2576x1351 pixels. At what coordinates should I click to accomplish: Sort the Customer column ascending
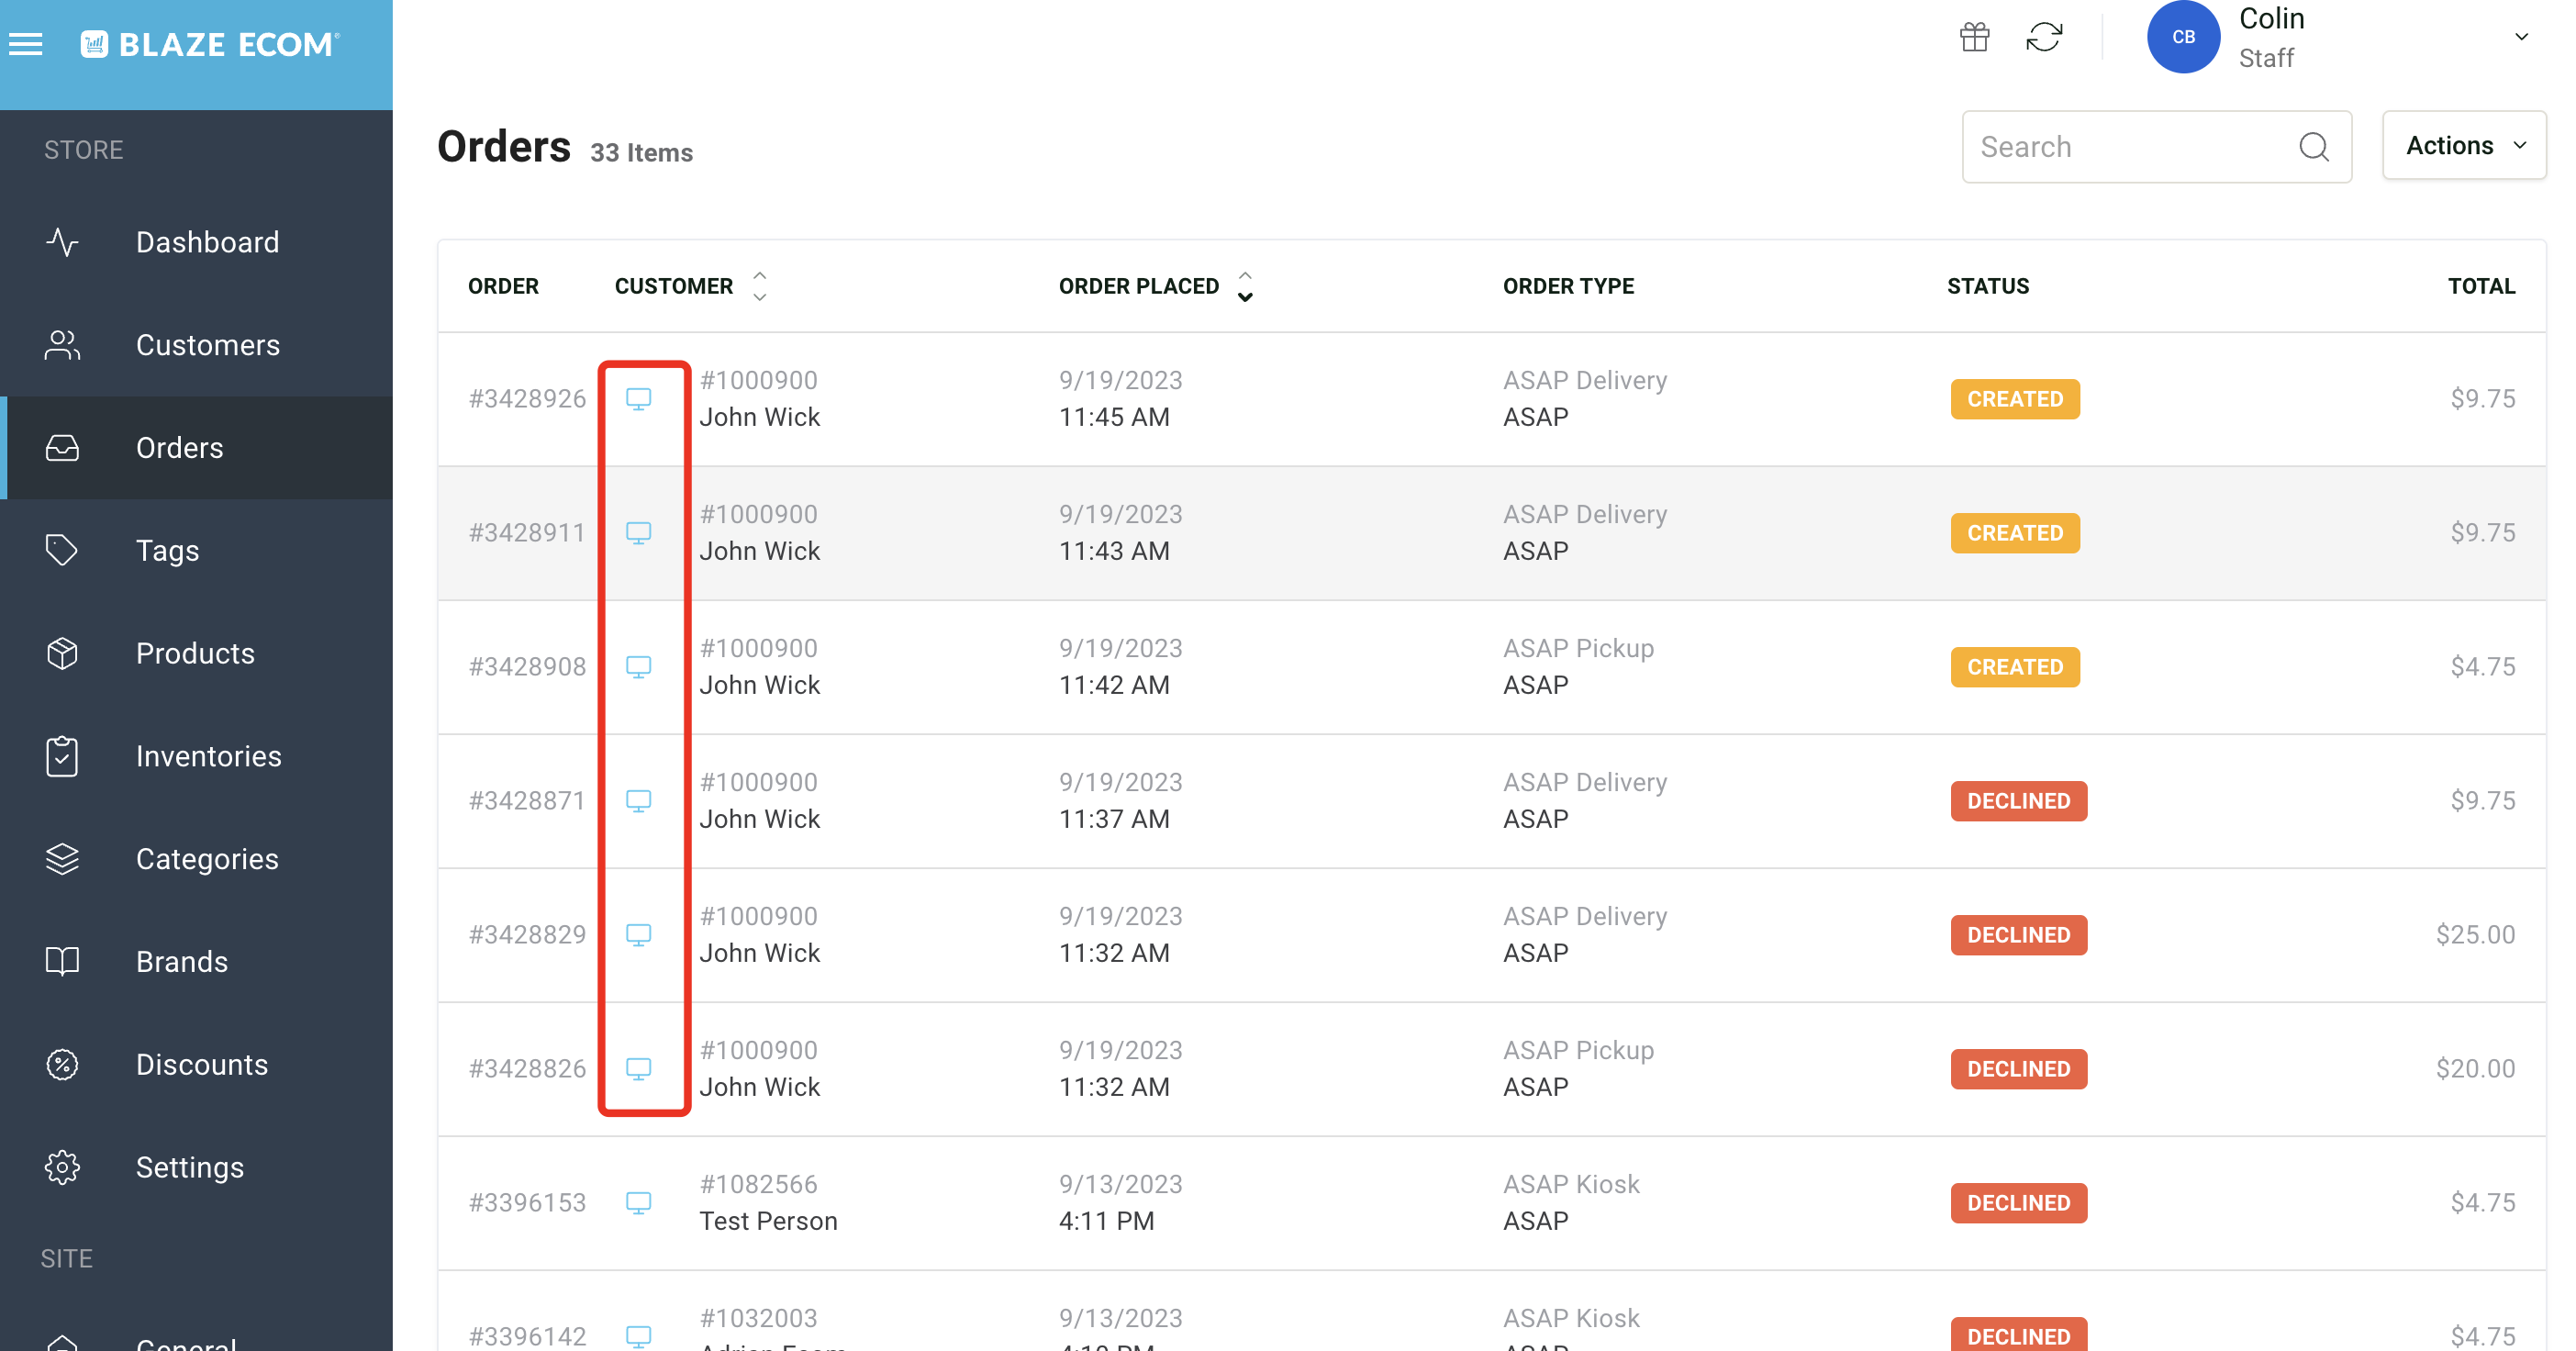pos(760,275)
